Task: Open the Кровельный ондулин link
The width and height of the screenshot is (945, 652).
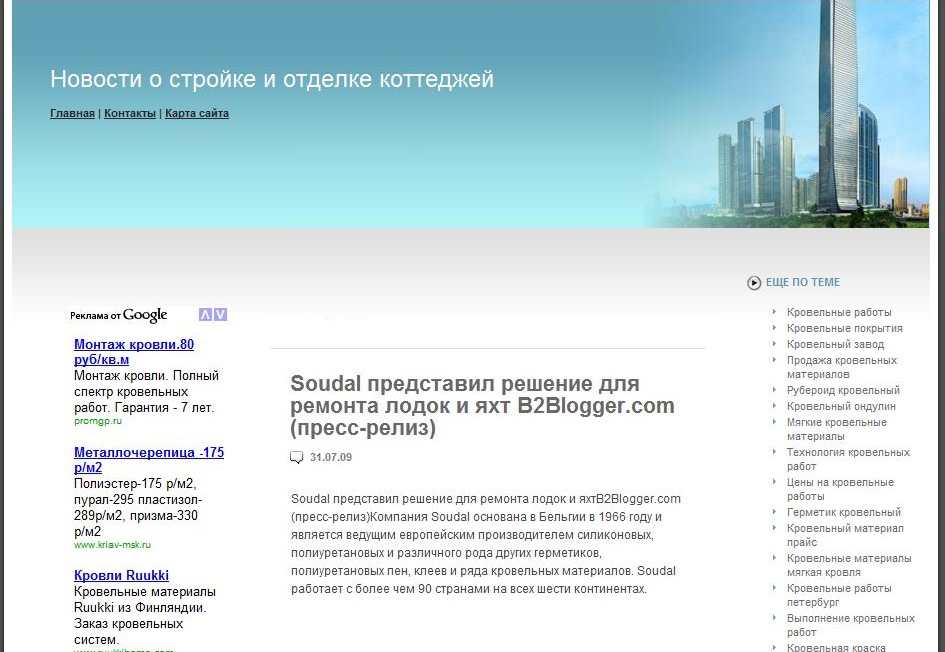Action: click(841, 407)
